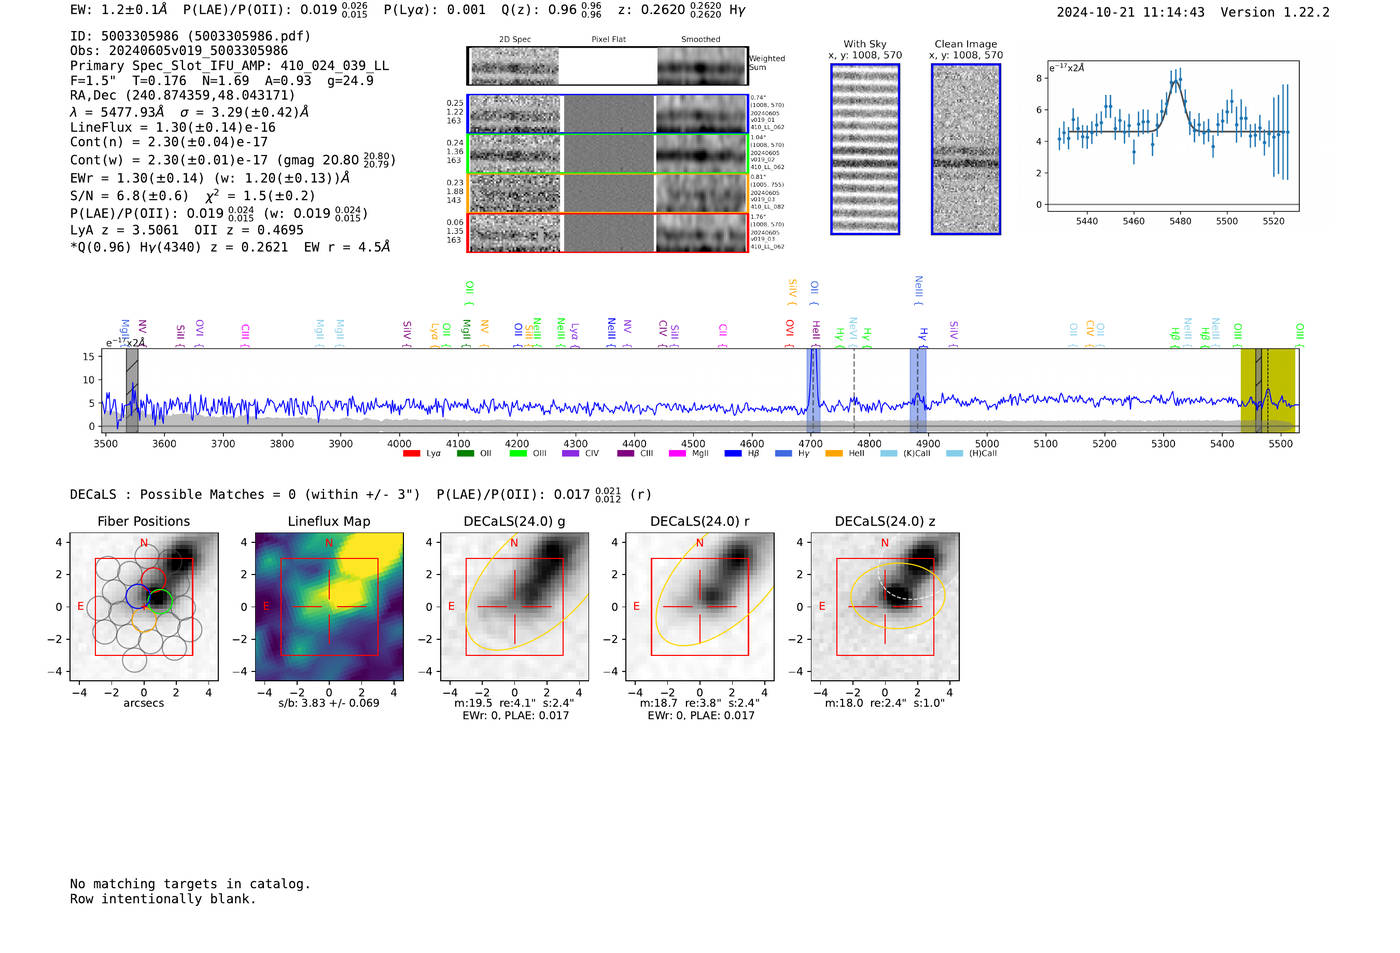This screenshot has height=953, width=1400.
Task: Click the lime OIII legend swatch
Action: click(518, 454)
